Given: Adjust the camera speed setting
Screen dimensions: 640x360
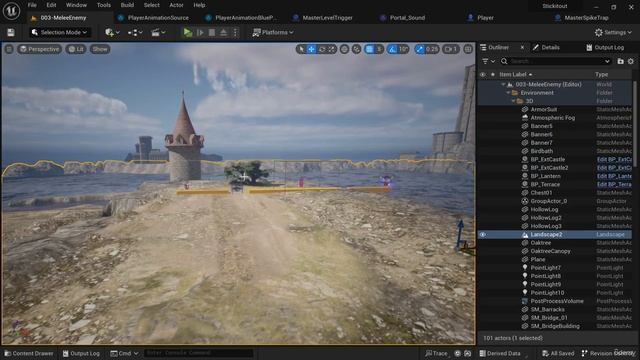Looking at the screenshot, I should (x=451, y=49).
